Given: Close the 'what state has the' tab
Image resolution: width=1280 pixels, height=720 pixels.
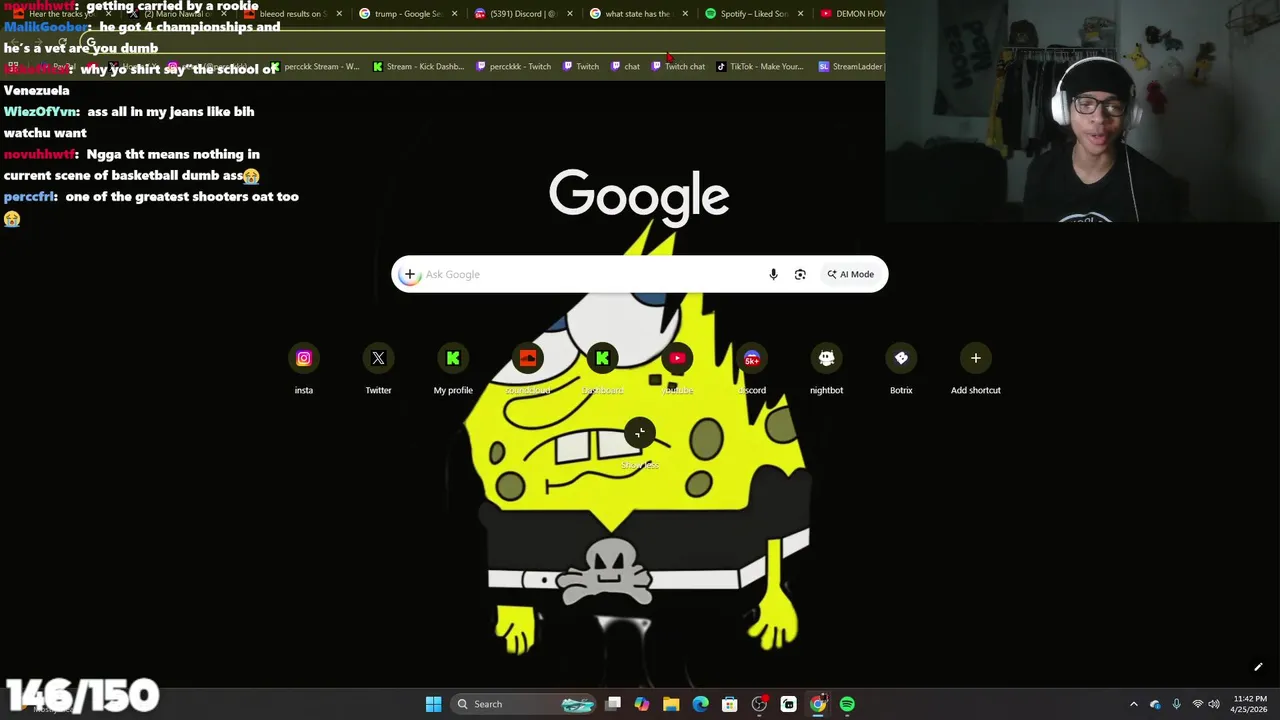Looking at the screenshot, I should (685, 14).
